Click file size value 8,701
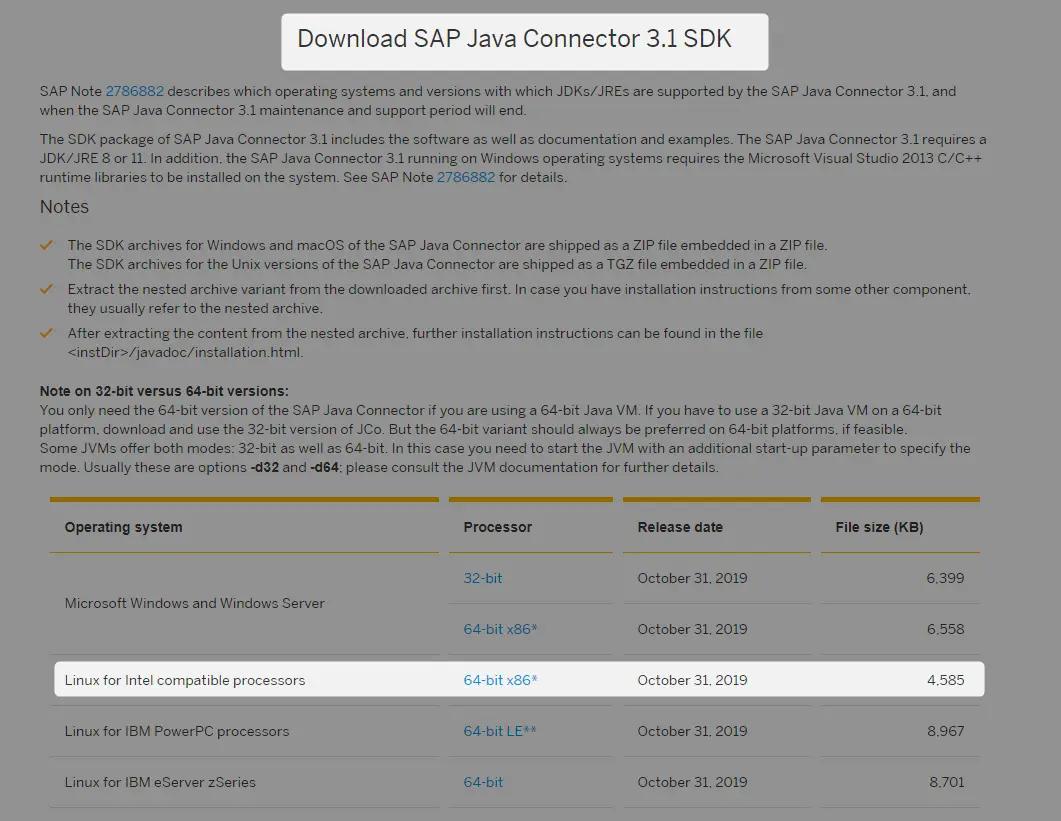Viewport: 1061px width, 821px height. click(x=946, y=782)
